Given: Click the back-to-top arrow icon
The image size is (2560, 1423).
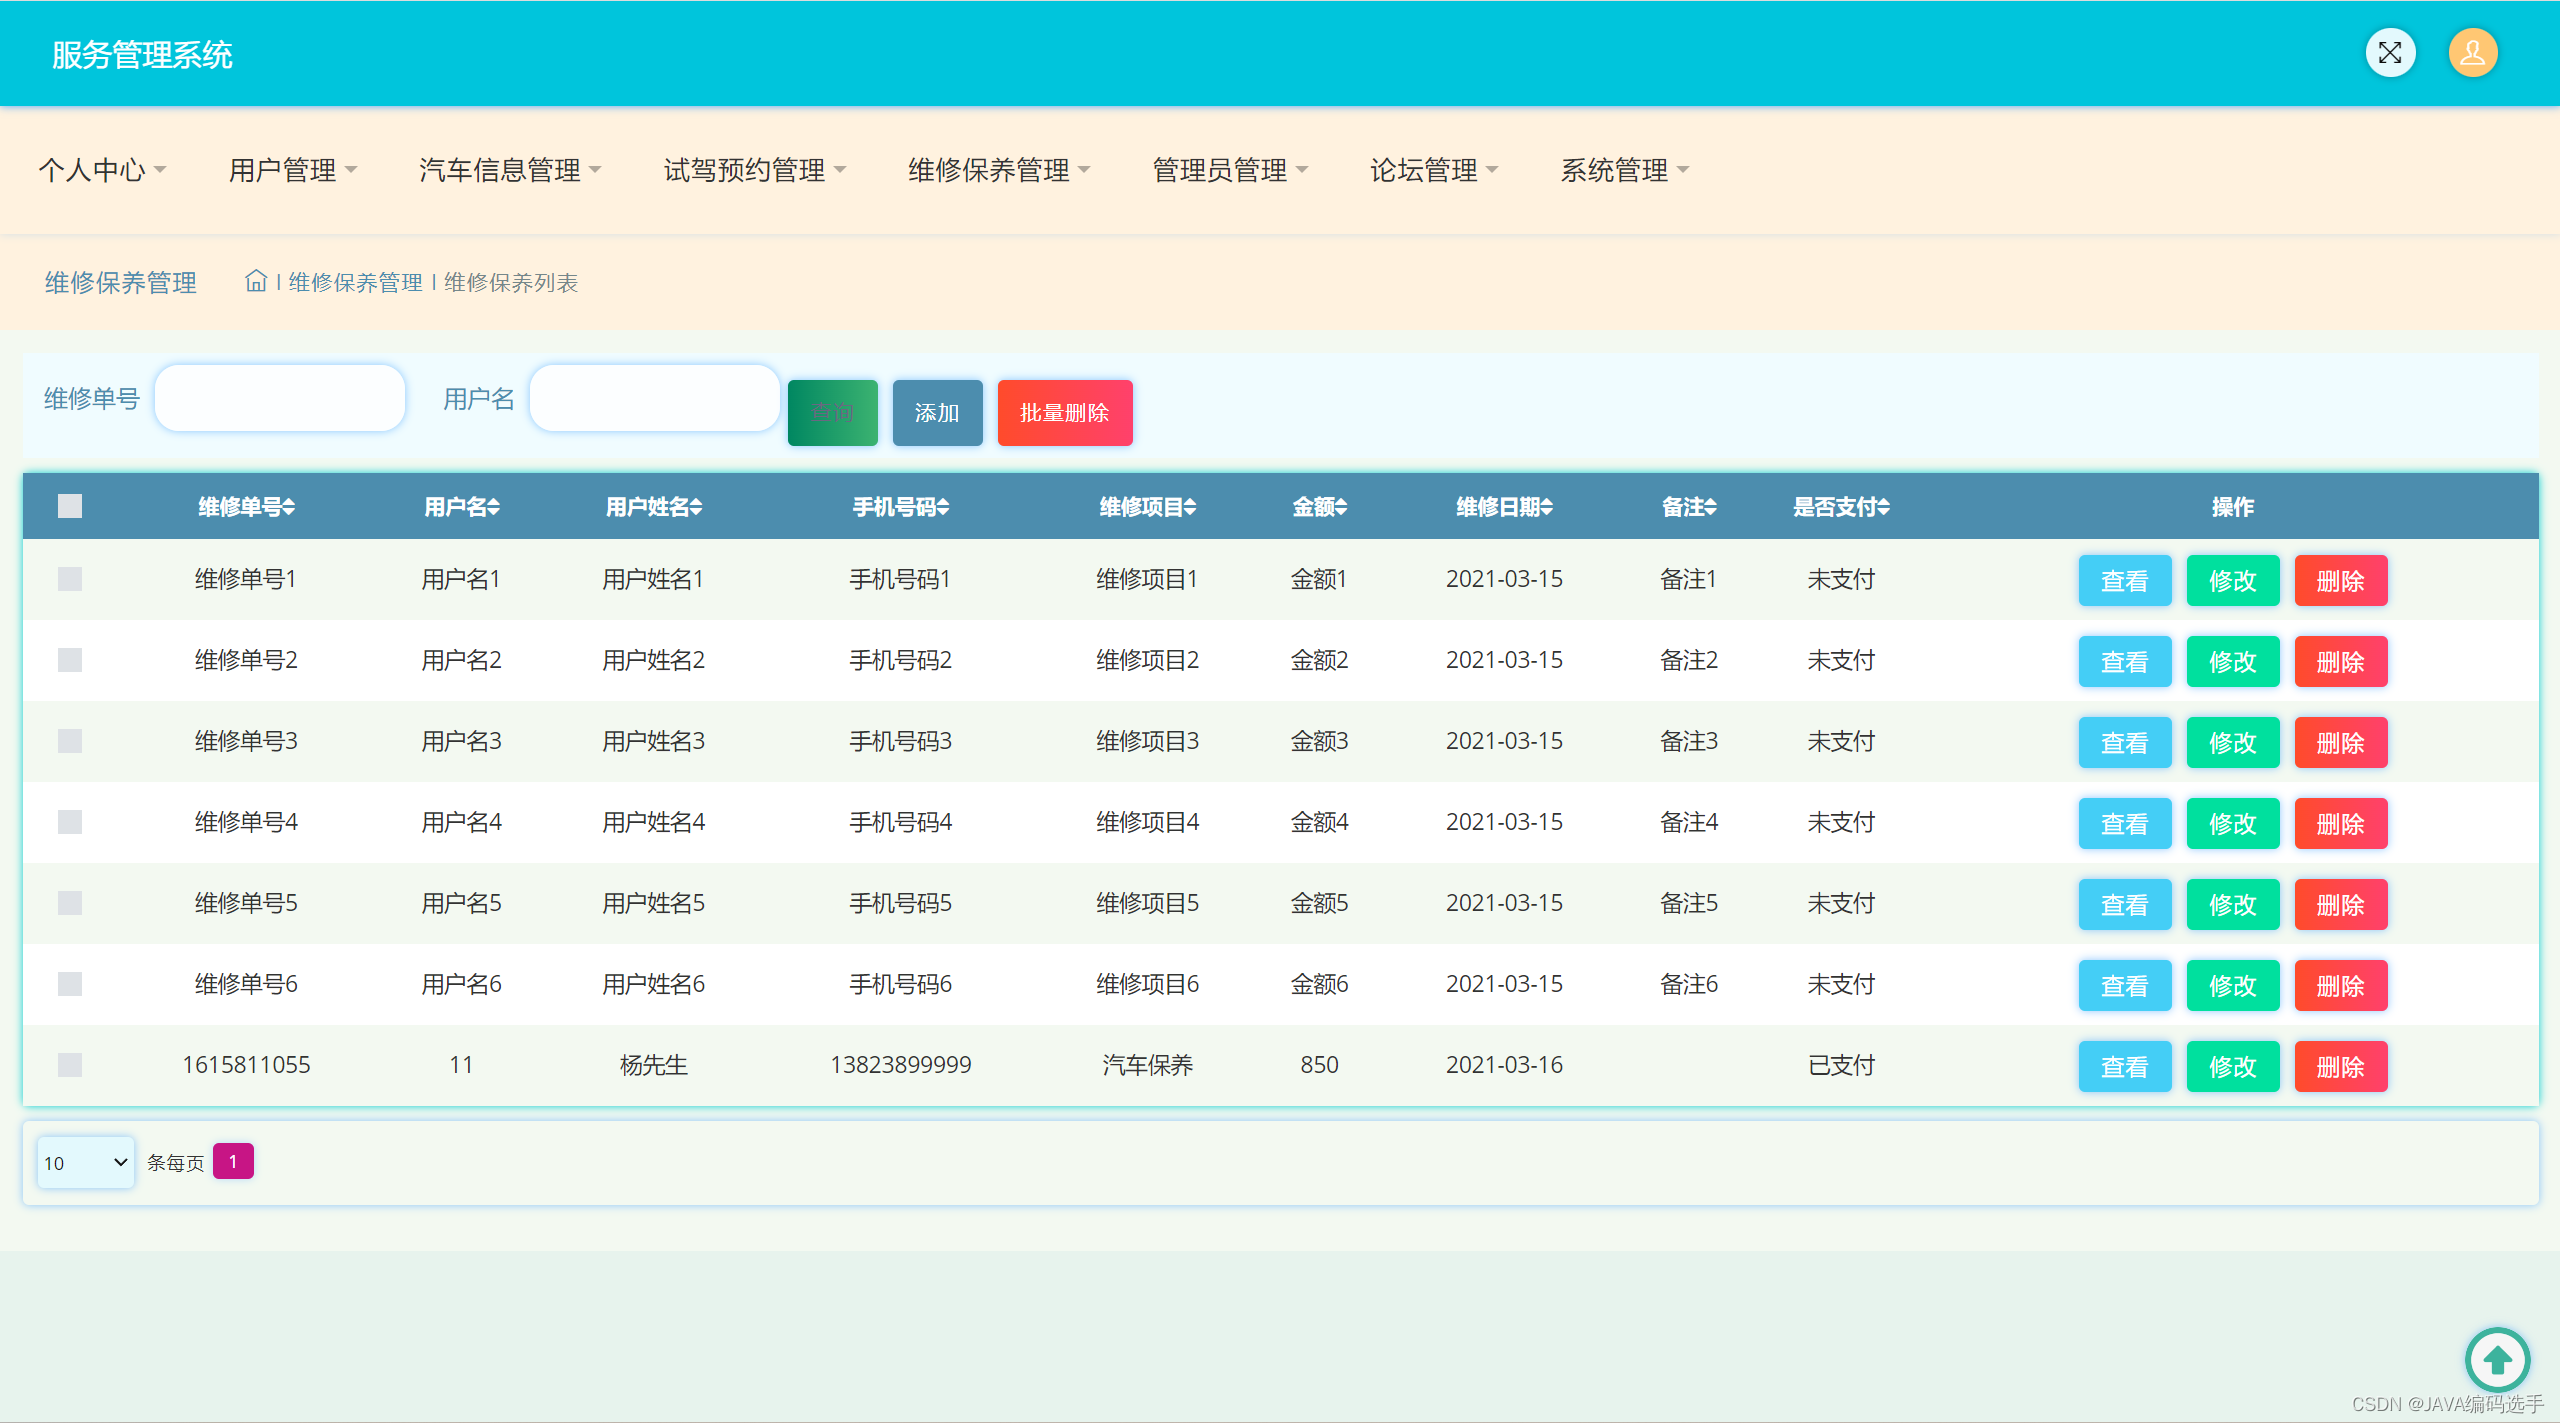Looking at the screenshot, I should click(x=2497, y=1359).
